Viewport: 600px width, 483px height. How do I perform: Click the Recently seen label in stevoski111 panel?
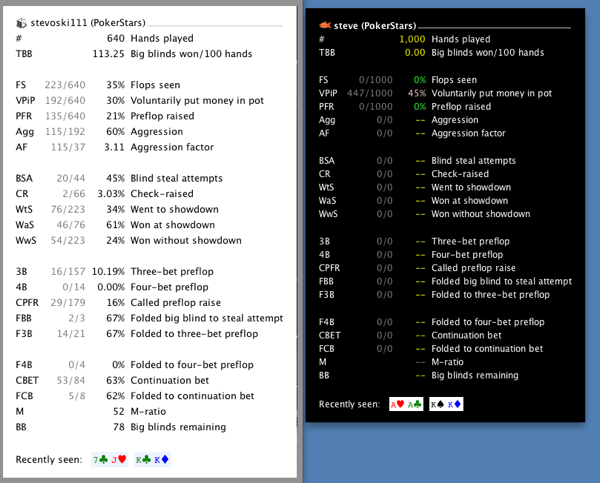pyautogui.click(x=49, y=460)
